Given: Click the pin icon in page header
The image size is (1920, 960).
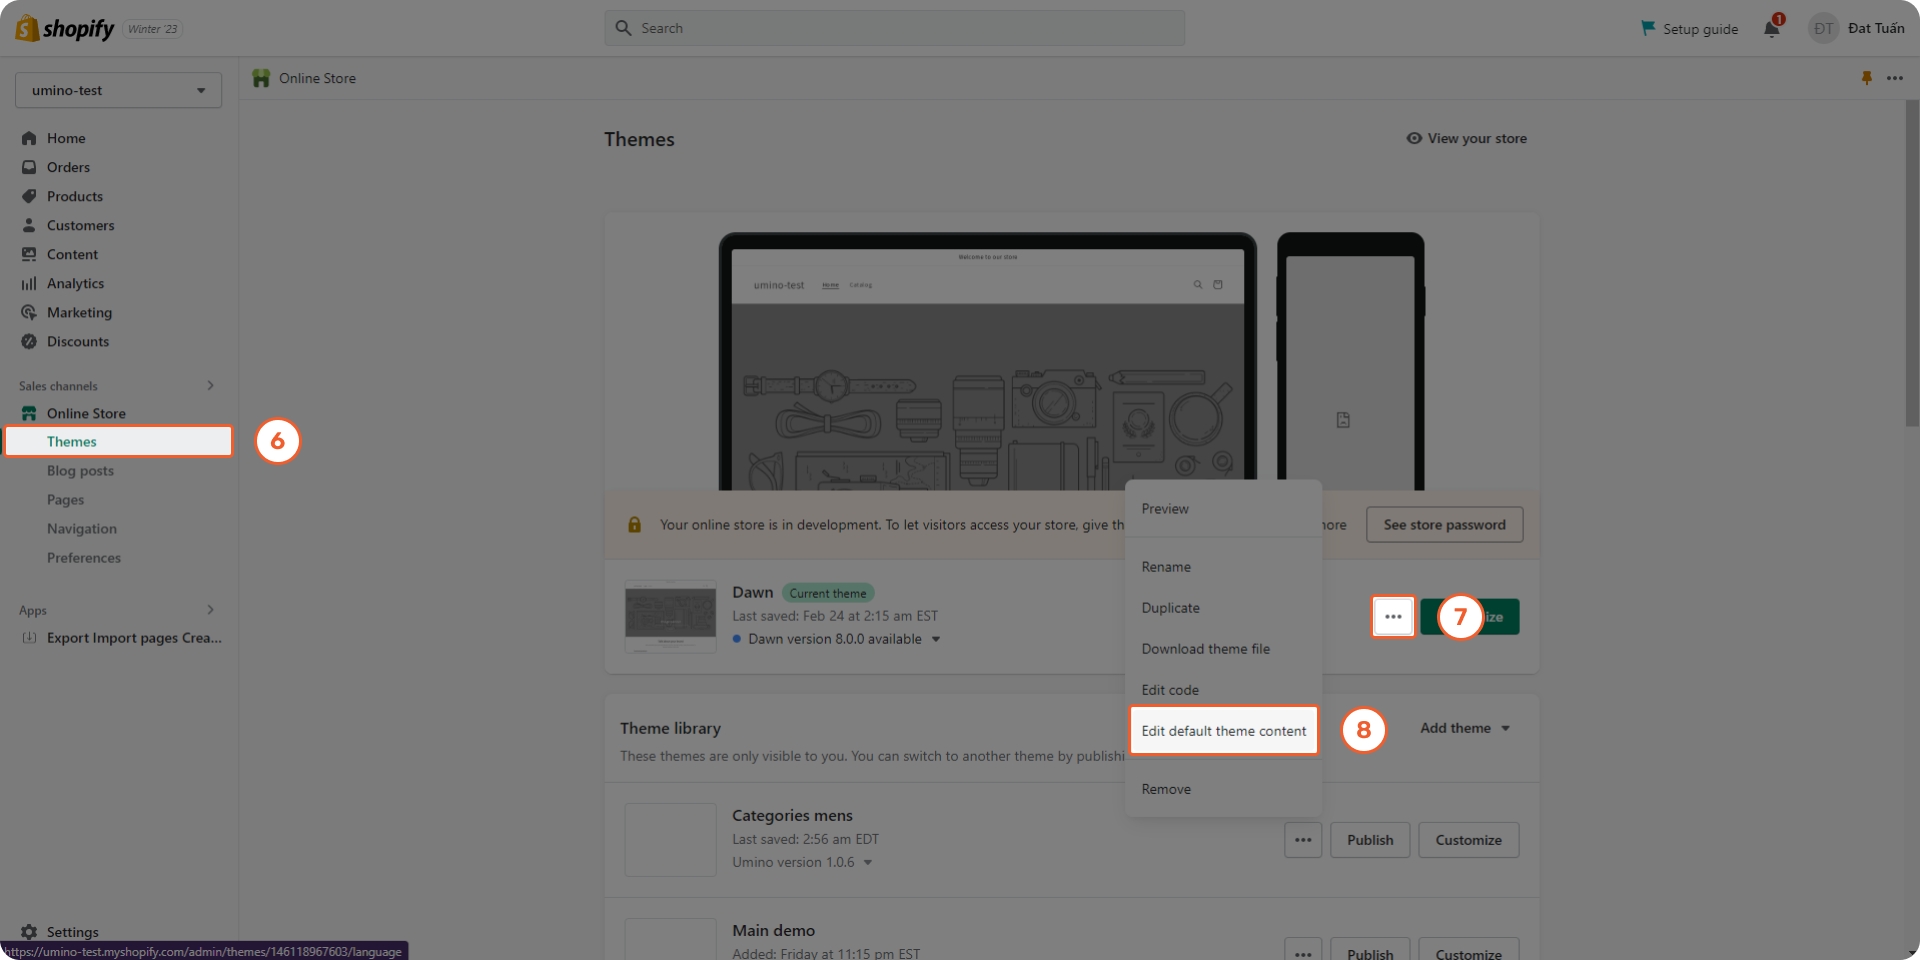Looking at the screenshot, I should pyautogui.click(x=1866, y=78).
